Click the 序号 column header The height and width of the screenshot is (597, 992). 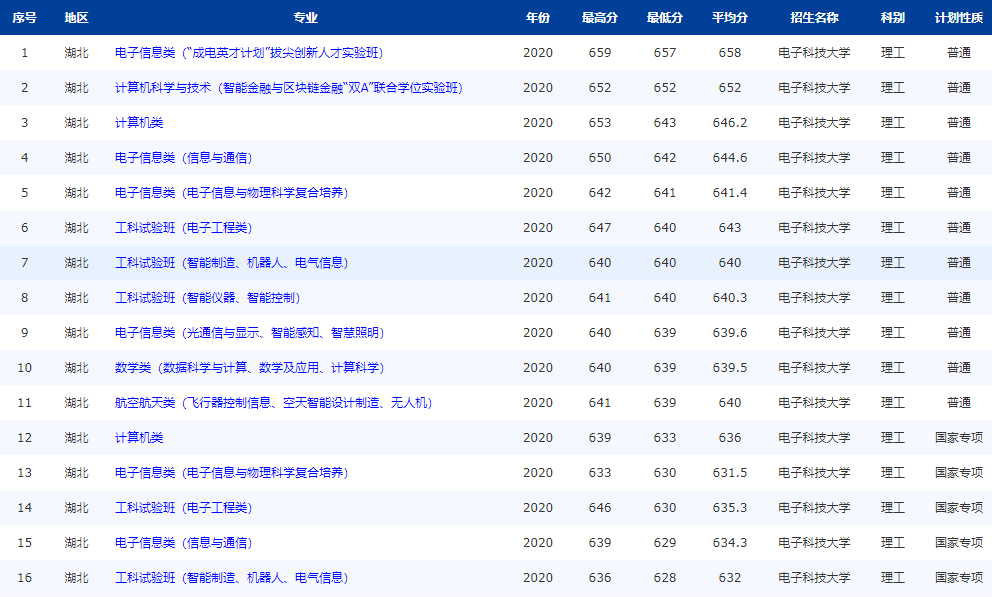click(x=27, y=16)
